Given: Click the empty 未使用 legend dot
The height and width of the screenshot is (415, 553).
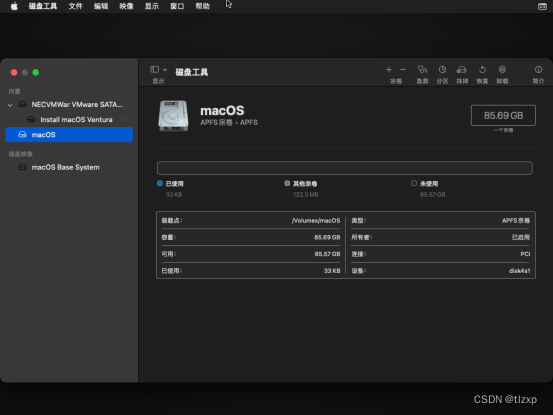Looking at the screenshot, I should tap(414, 183).
